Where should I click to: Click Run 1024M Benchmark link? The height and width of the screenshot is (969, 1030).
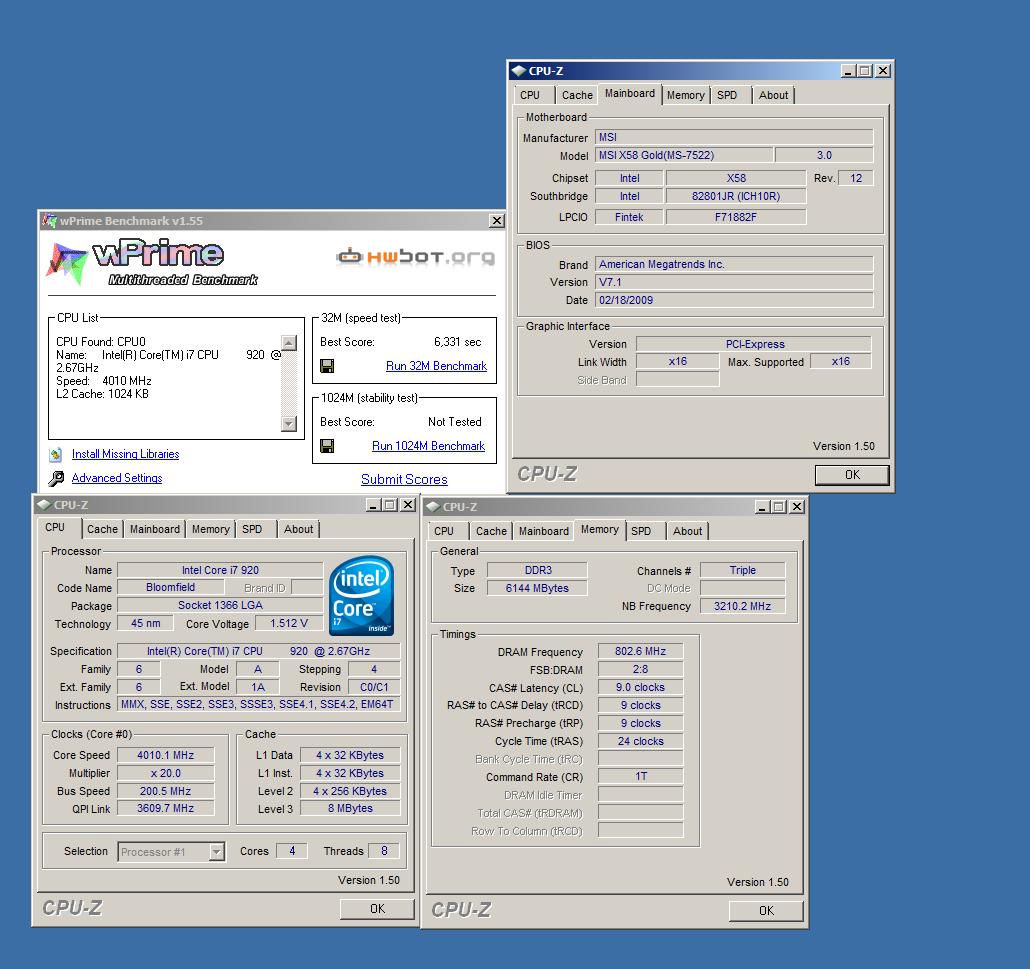coord(428,446)
